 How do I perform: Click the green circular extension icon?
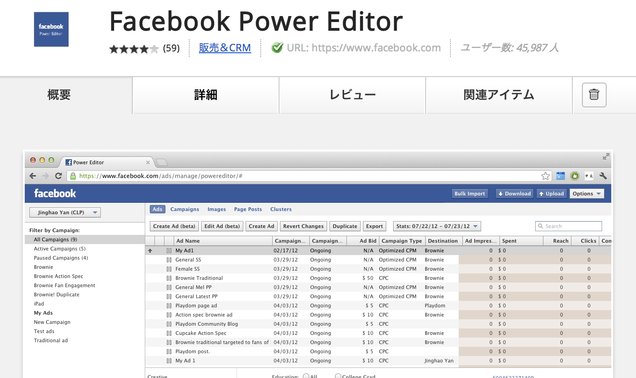point(574,176)
